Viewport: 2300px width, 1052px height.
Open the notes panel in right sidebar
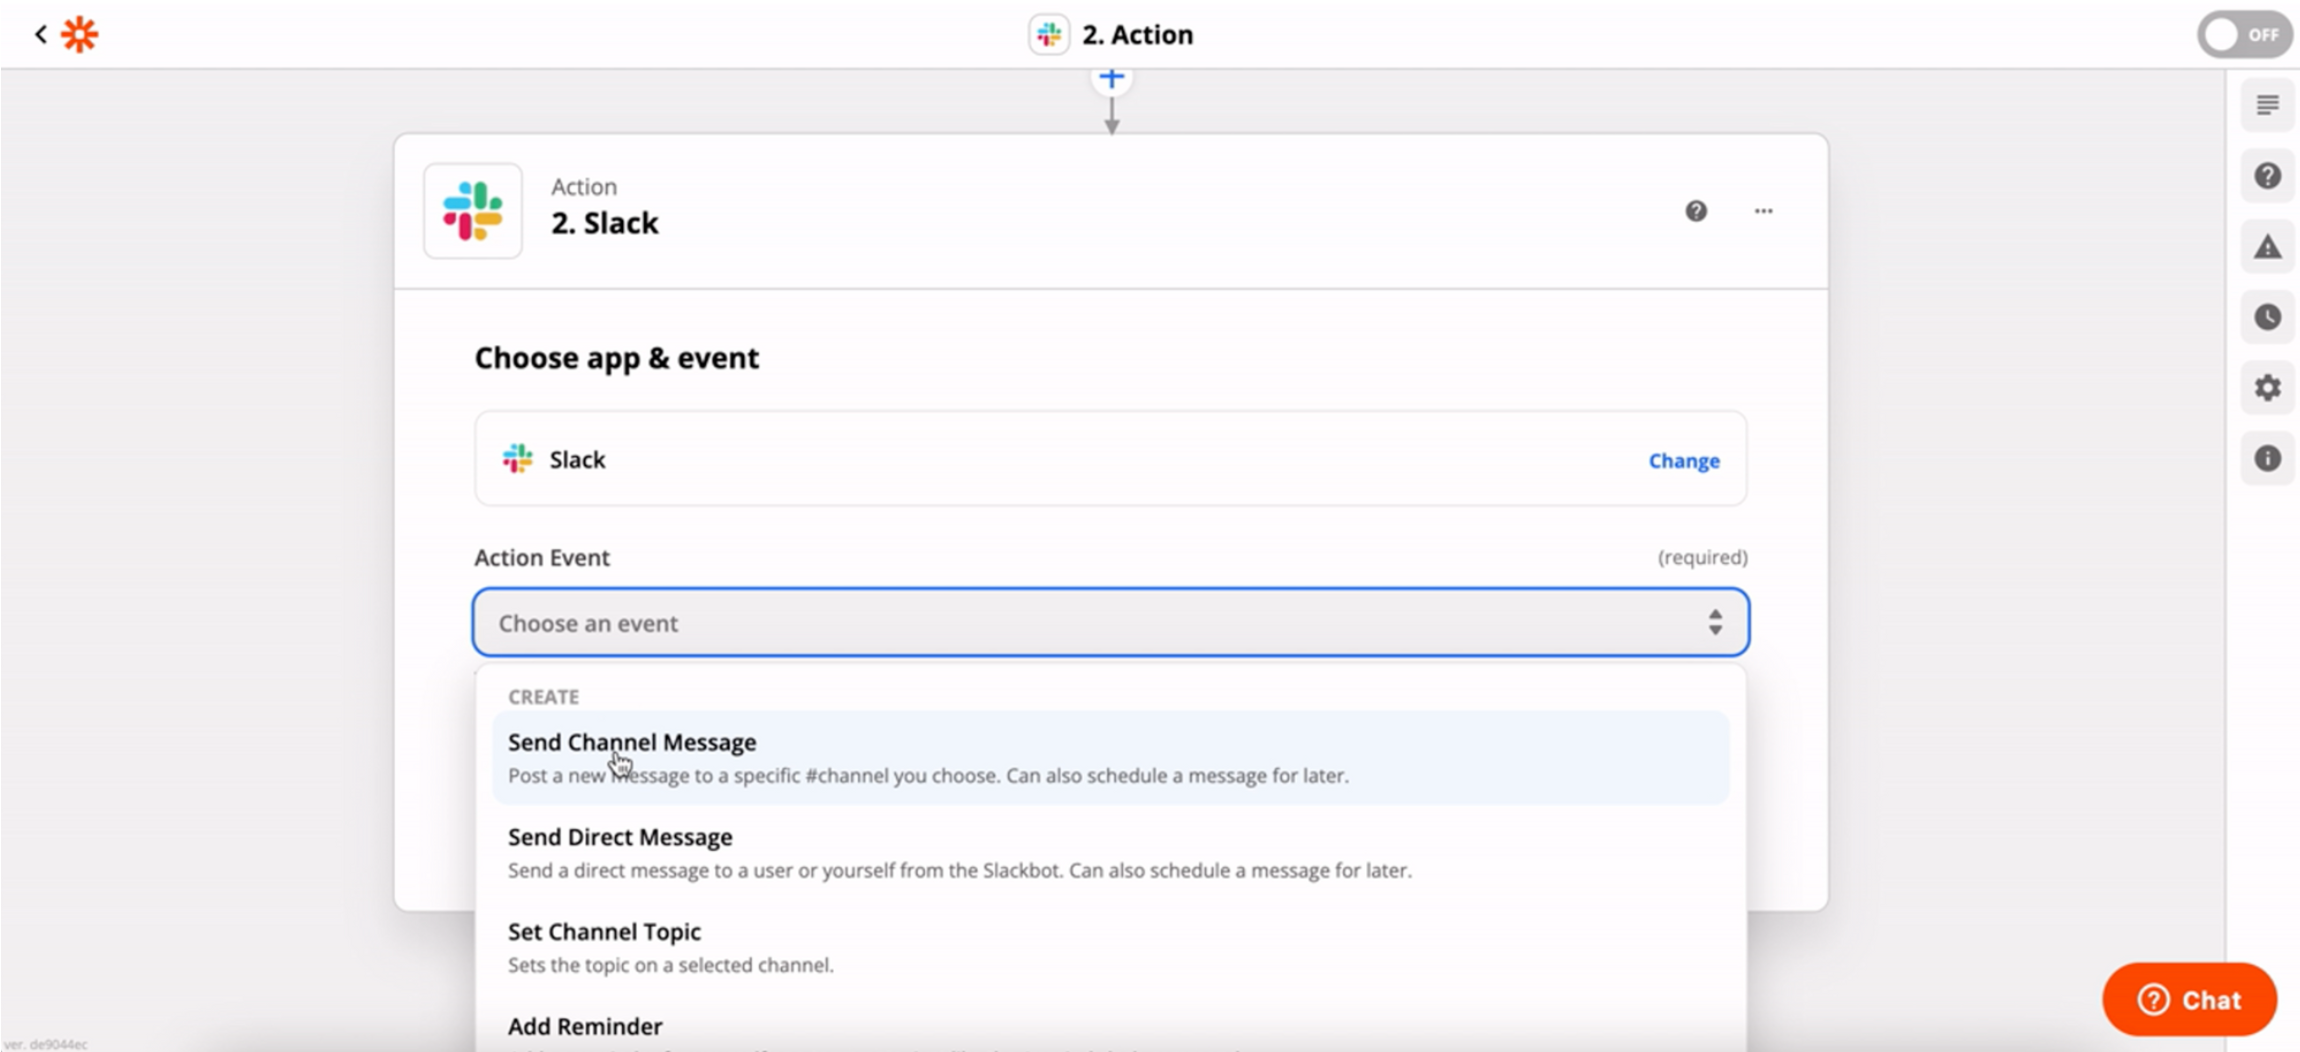[x=2267, y=105]
